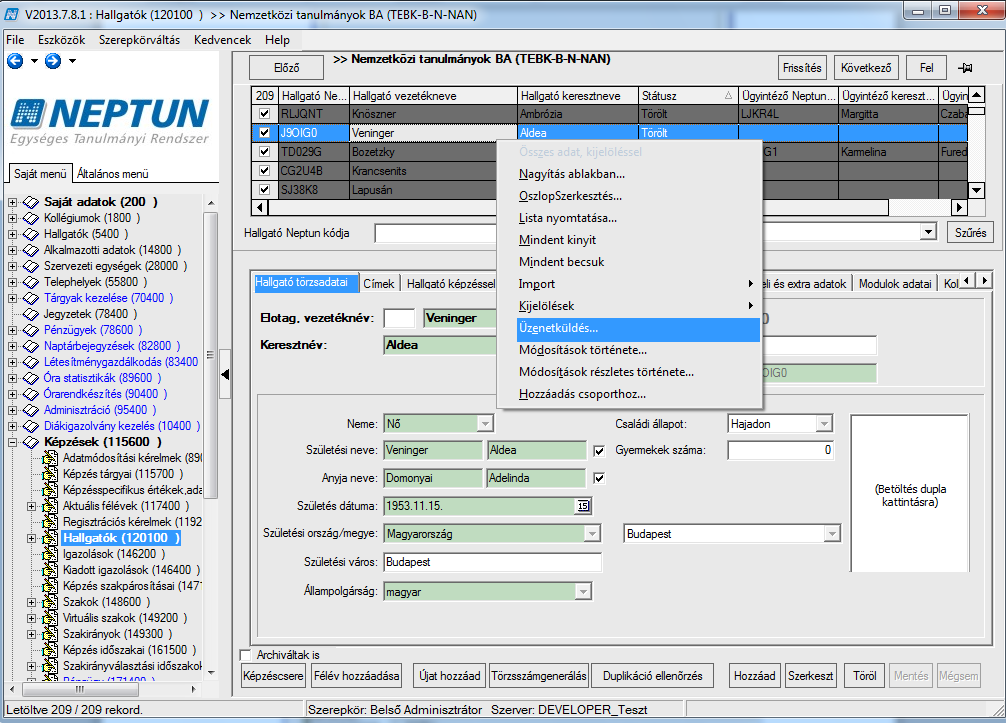This screenshot has height=723, width=1006.
Task: Click the Jegyzetek book icon
Action: click(x=31, y=314)
